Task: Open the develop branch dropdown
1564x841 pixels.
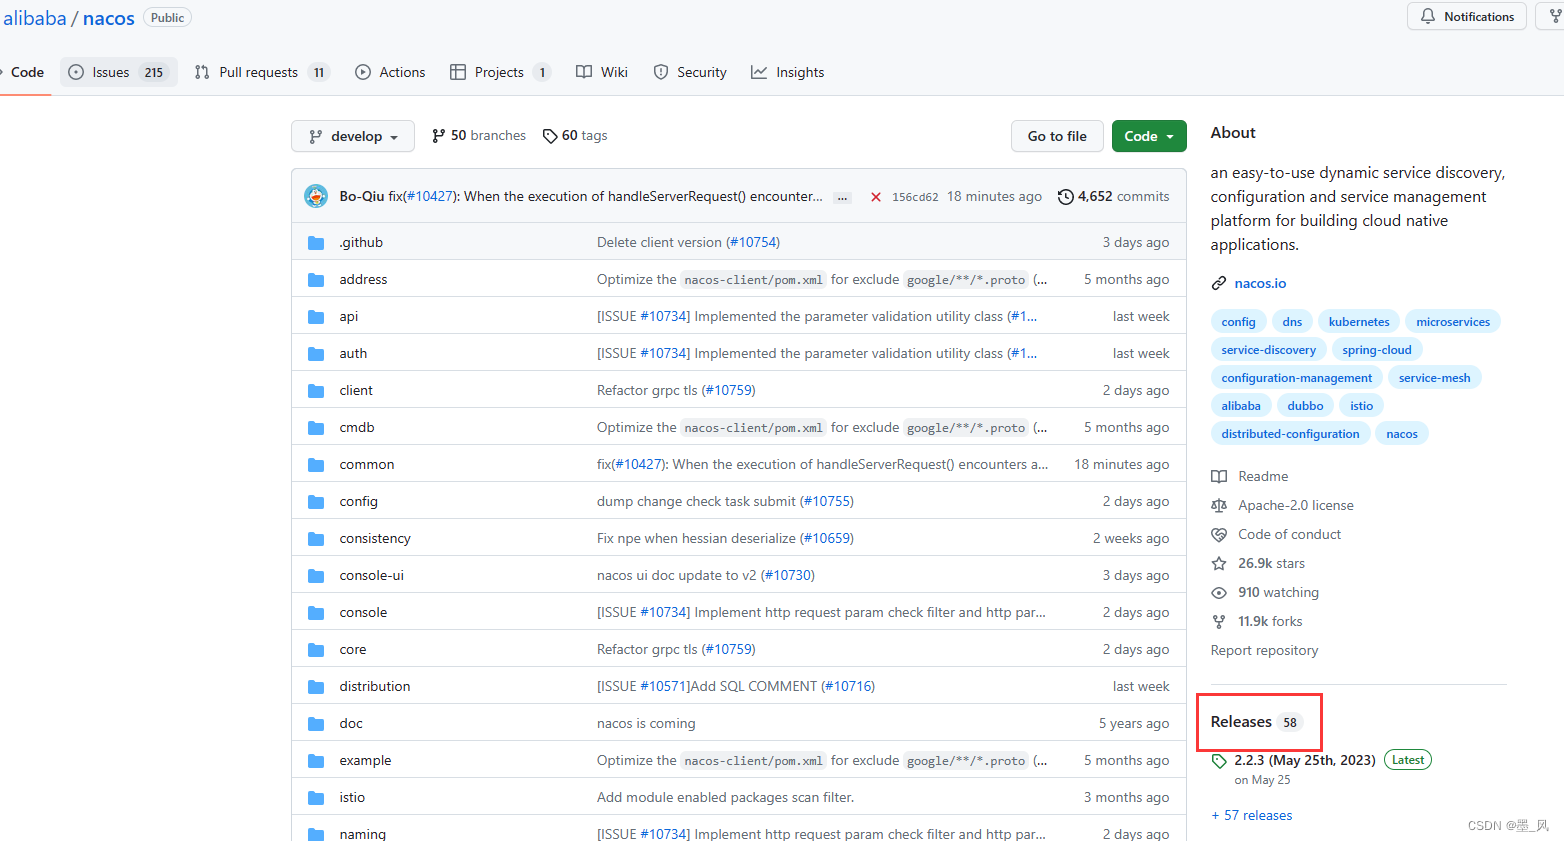Action: (x=353, y=136)
